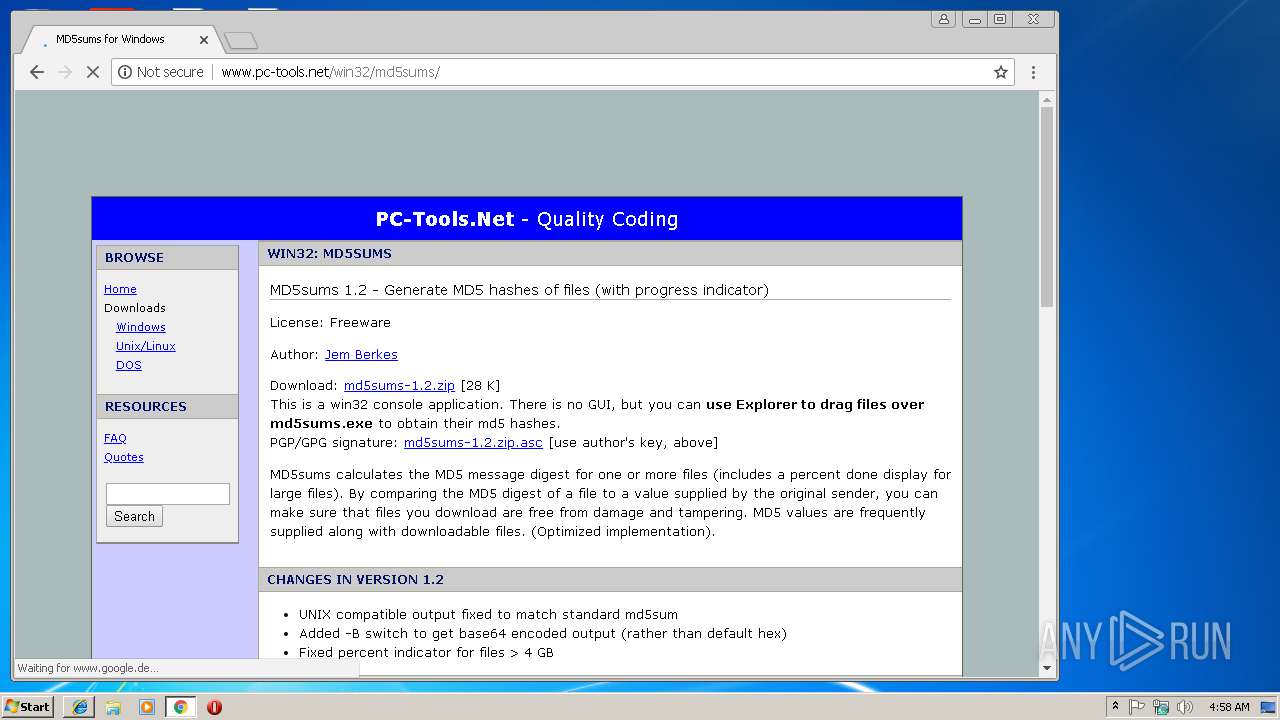Open the Home link in Browse panel

120,289
